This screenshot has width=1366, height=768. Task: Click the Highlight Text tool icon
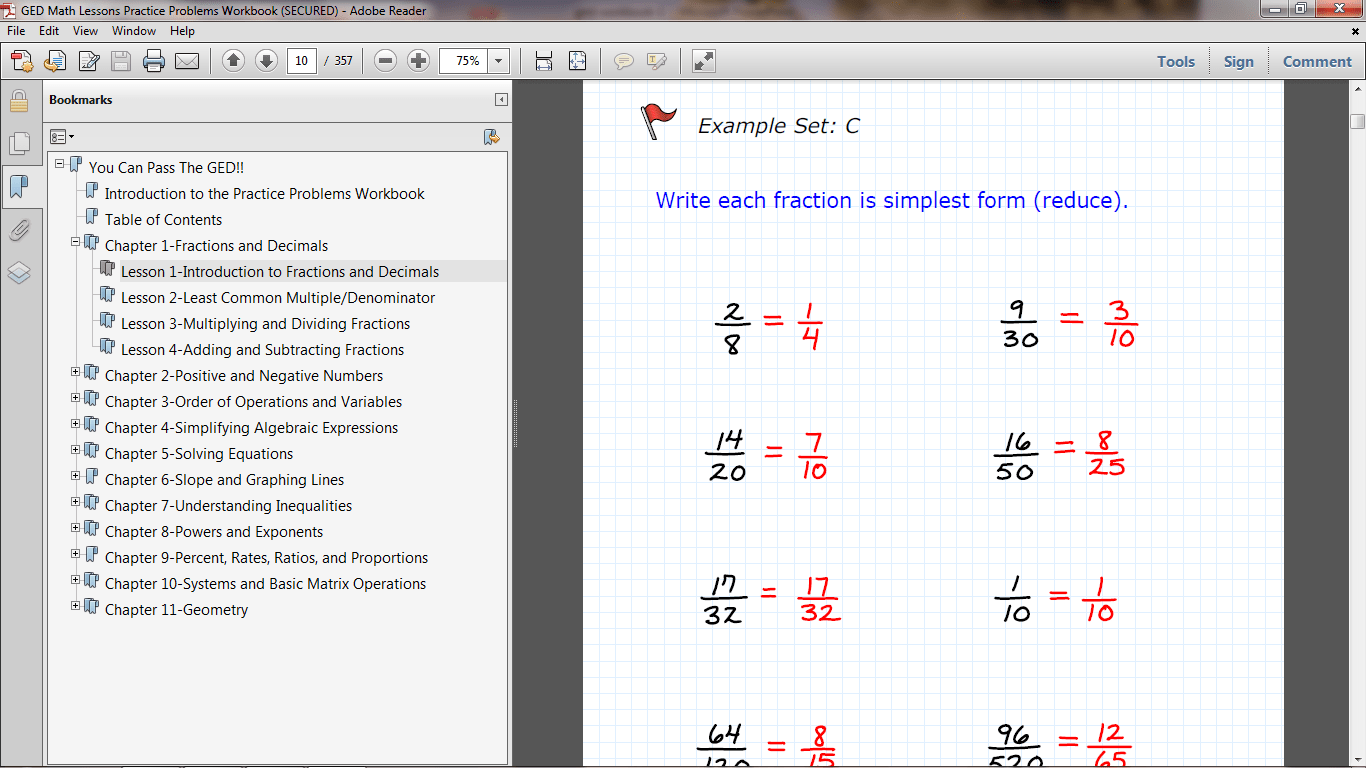(657, 61)
